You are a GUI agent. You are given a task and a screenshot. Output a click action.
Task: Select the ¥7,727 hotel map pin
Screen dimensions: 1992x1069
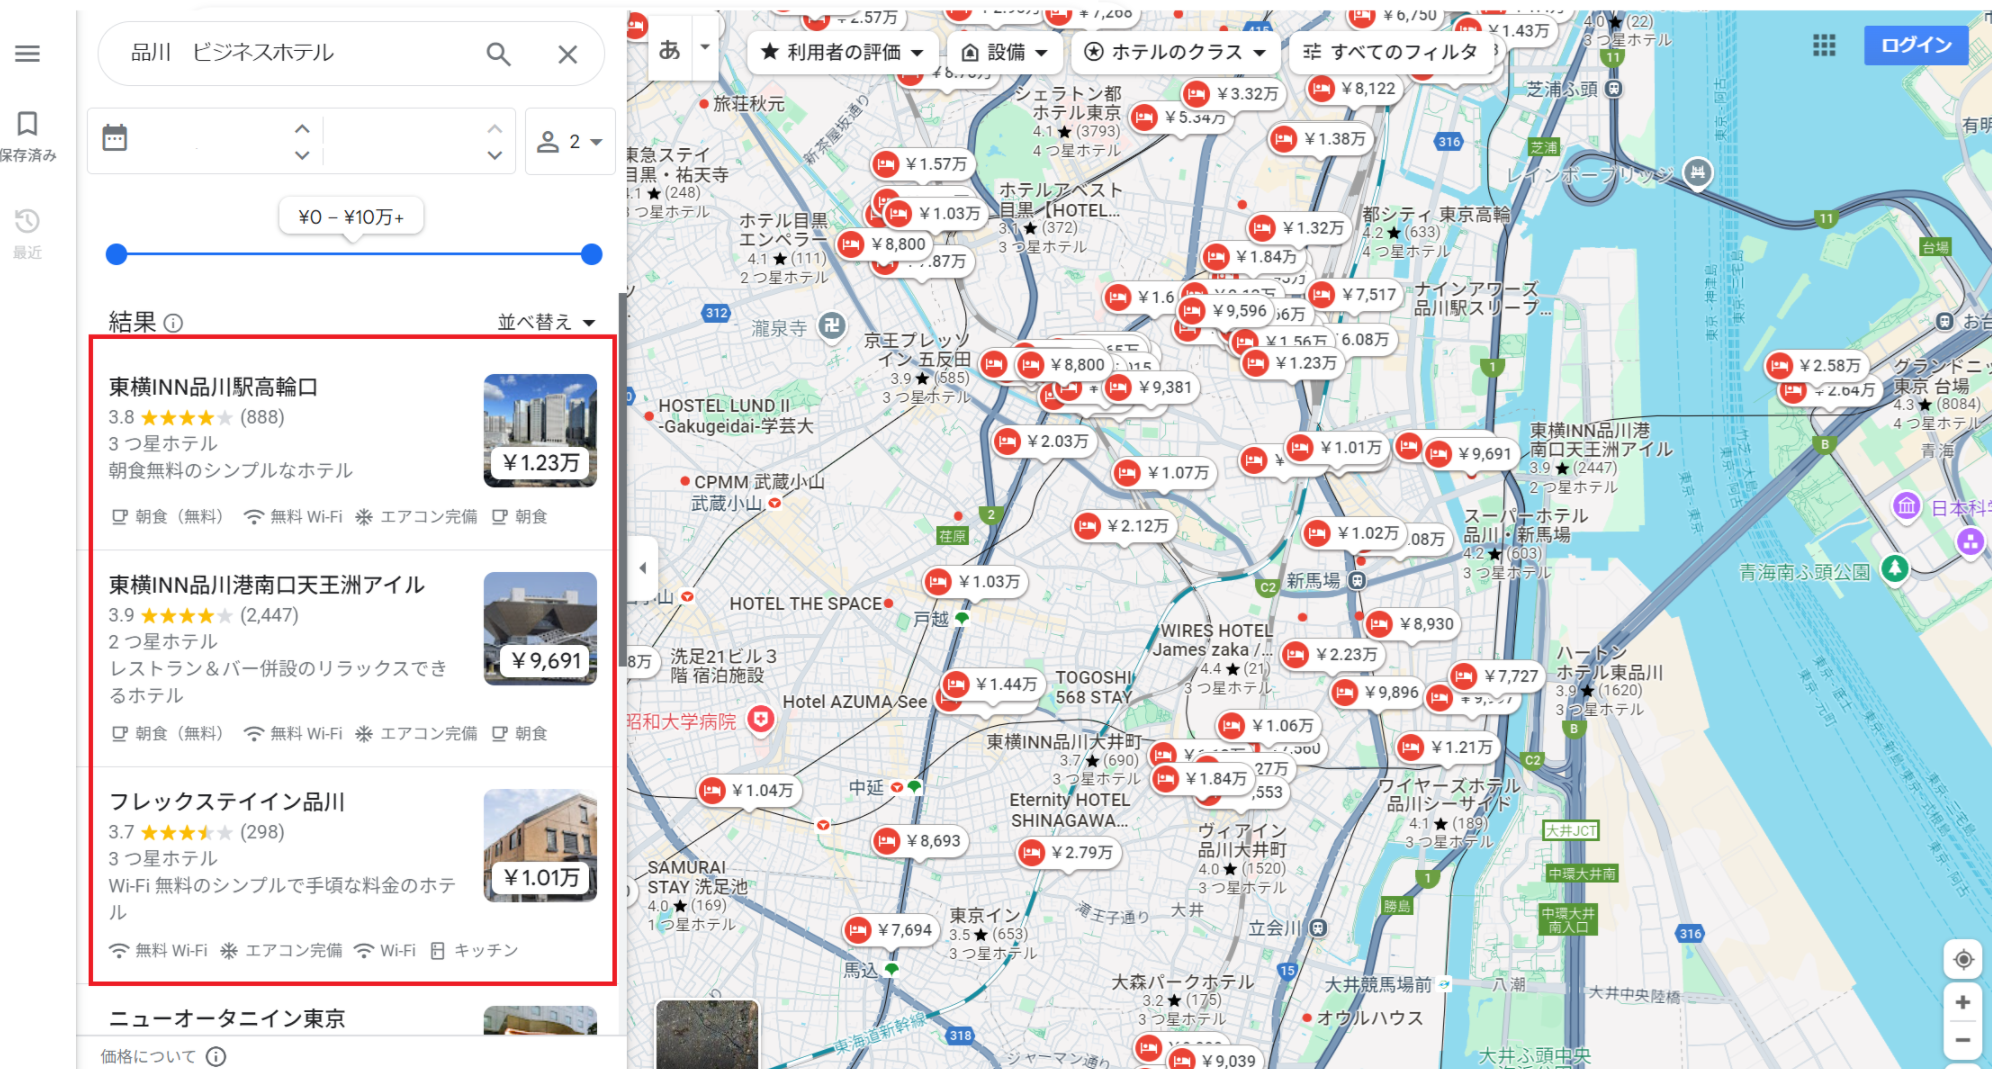pos(1496,676)
